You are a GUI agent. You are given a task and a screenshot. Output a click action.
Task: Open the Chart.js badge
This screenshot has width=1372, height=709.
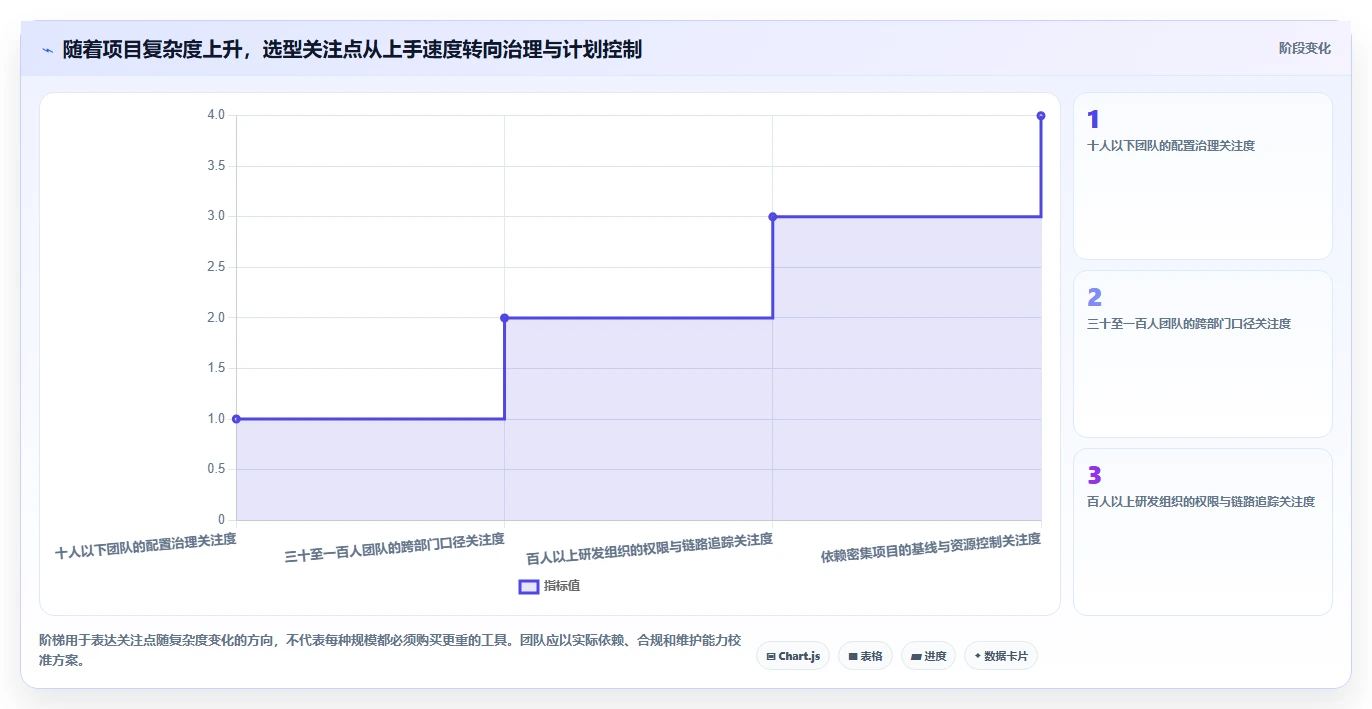tap(793, 656)
